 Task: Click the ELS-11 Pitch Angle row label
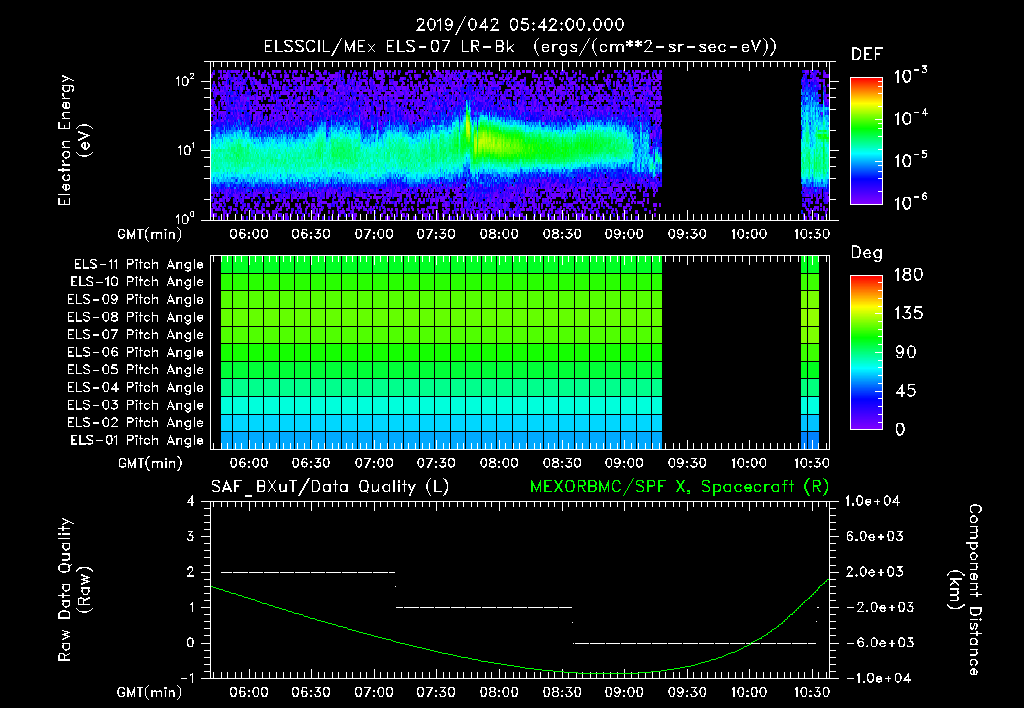click(138, 265)
